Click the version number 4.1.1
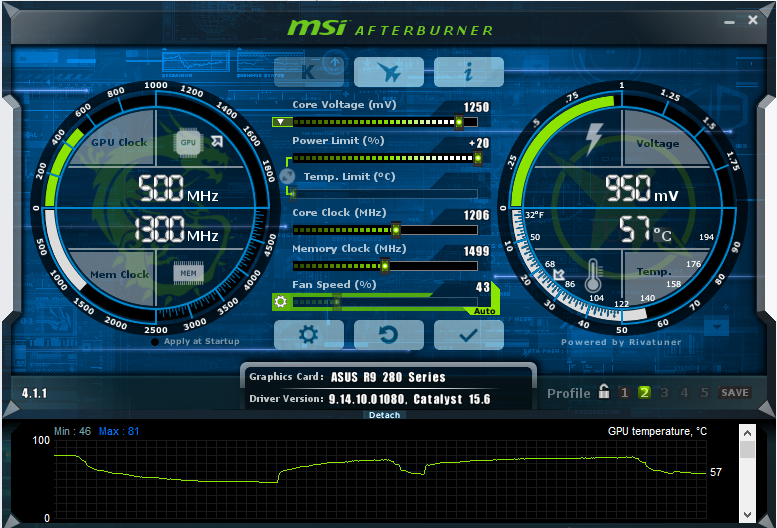Image resolution: width=777 pixels, height=528 pixels. click(35, 393)
